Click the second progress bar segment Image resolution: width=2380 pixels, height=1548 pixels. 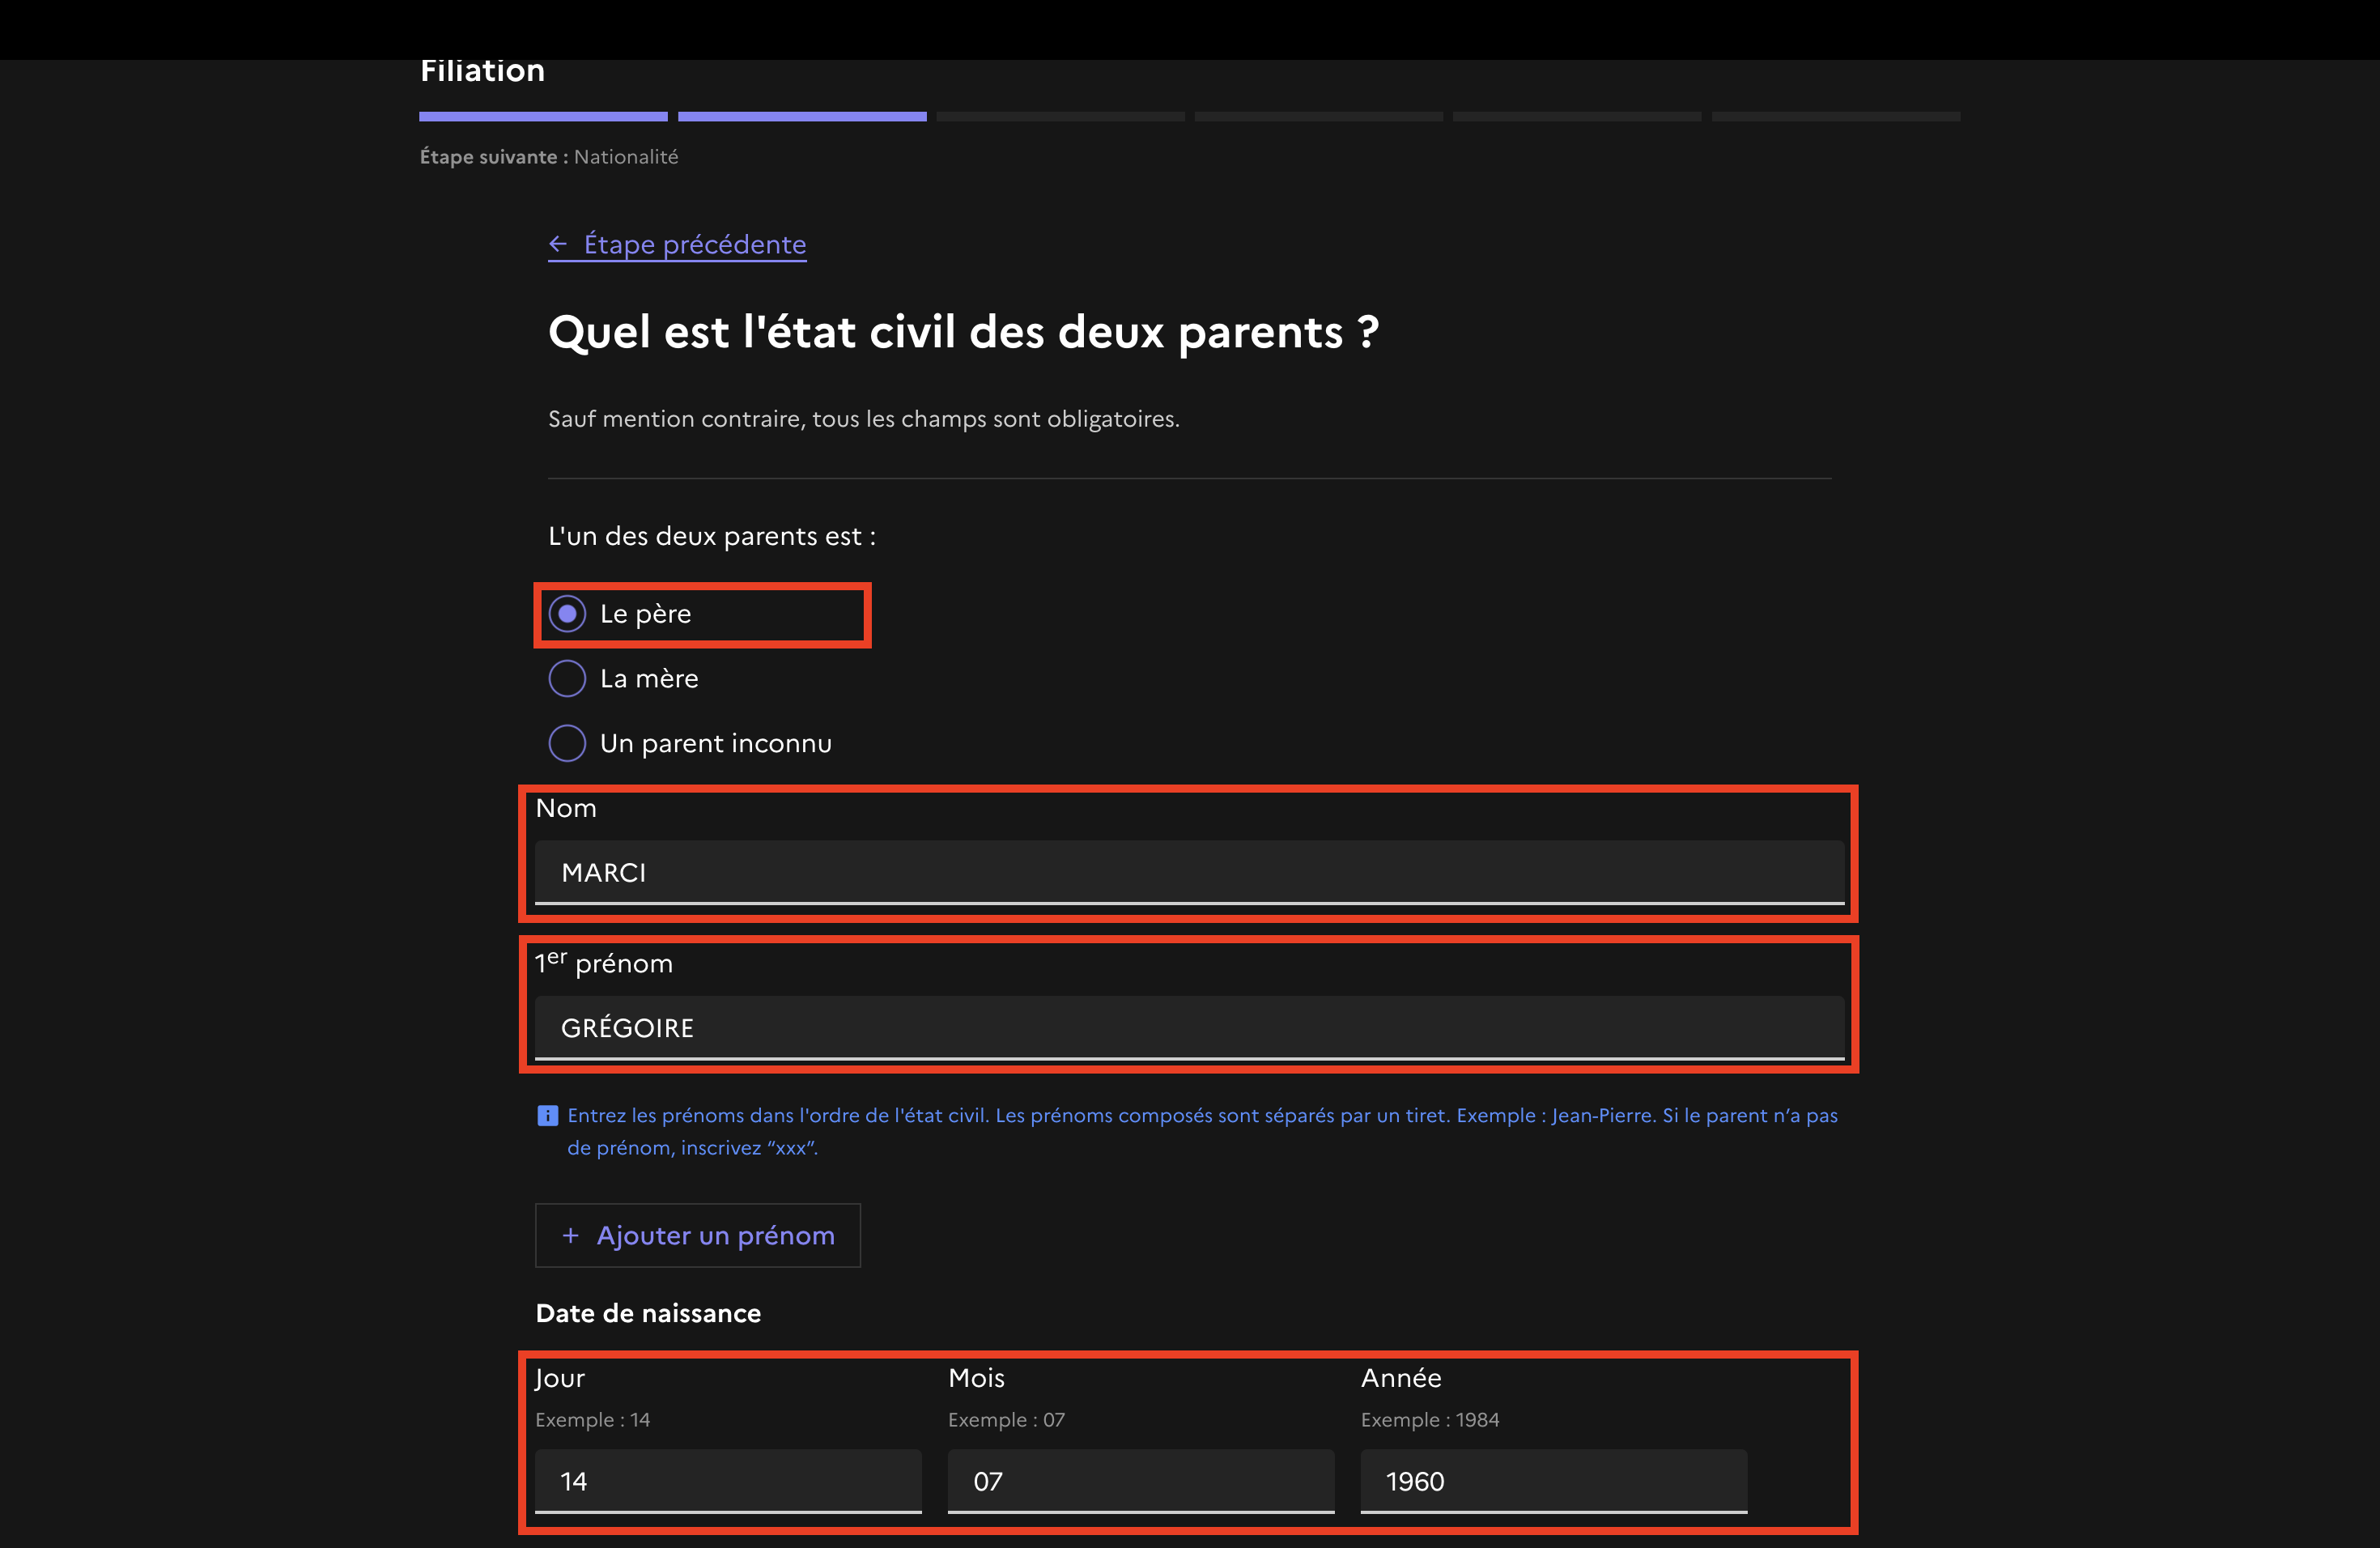tap(801, 115)
